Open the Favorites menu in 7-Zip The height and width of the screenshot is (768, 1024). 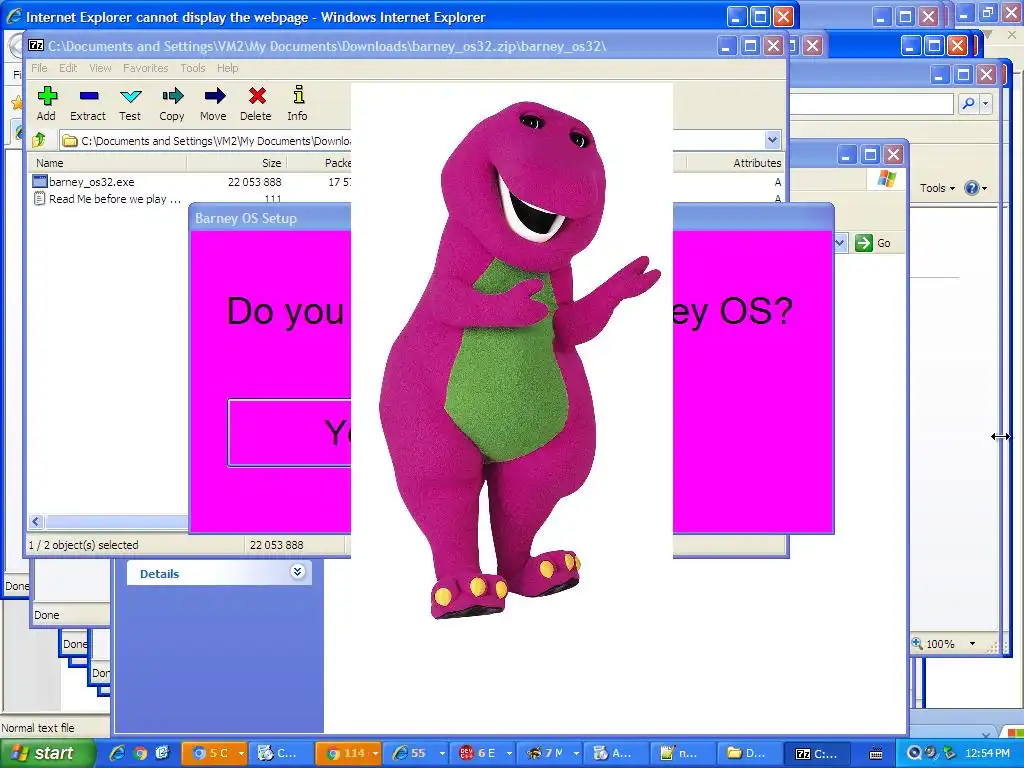[146, 68]
